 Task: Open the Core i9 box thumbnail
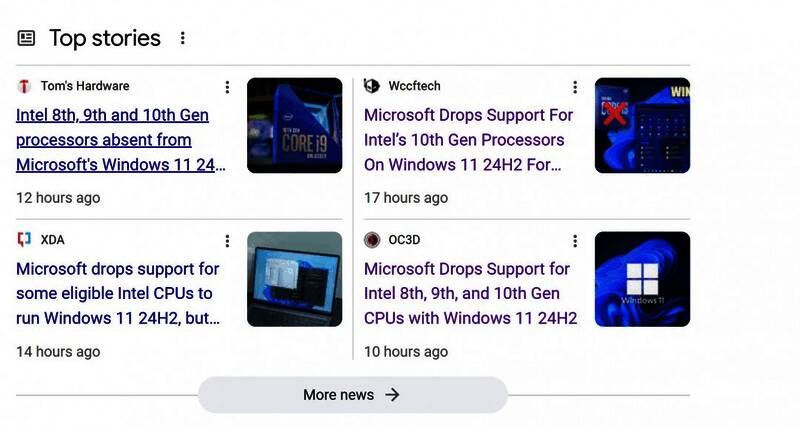point(294,125)
